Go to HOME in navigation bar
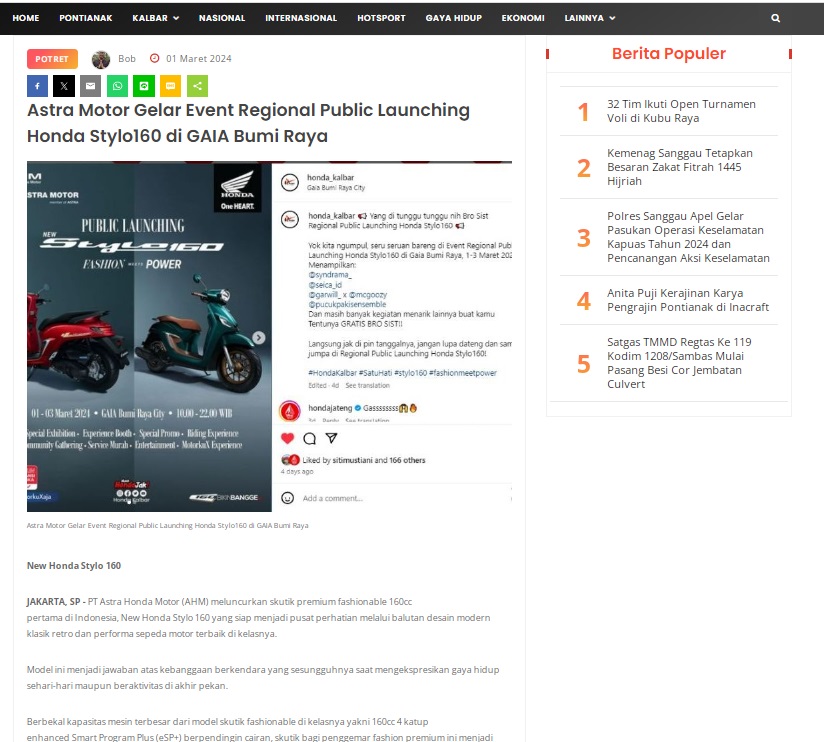Viewport: 824px width, 742px height. (x=26, y=18)
